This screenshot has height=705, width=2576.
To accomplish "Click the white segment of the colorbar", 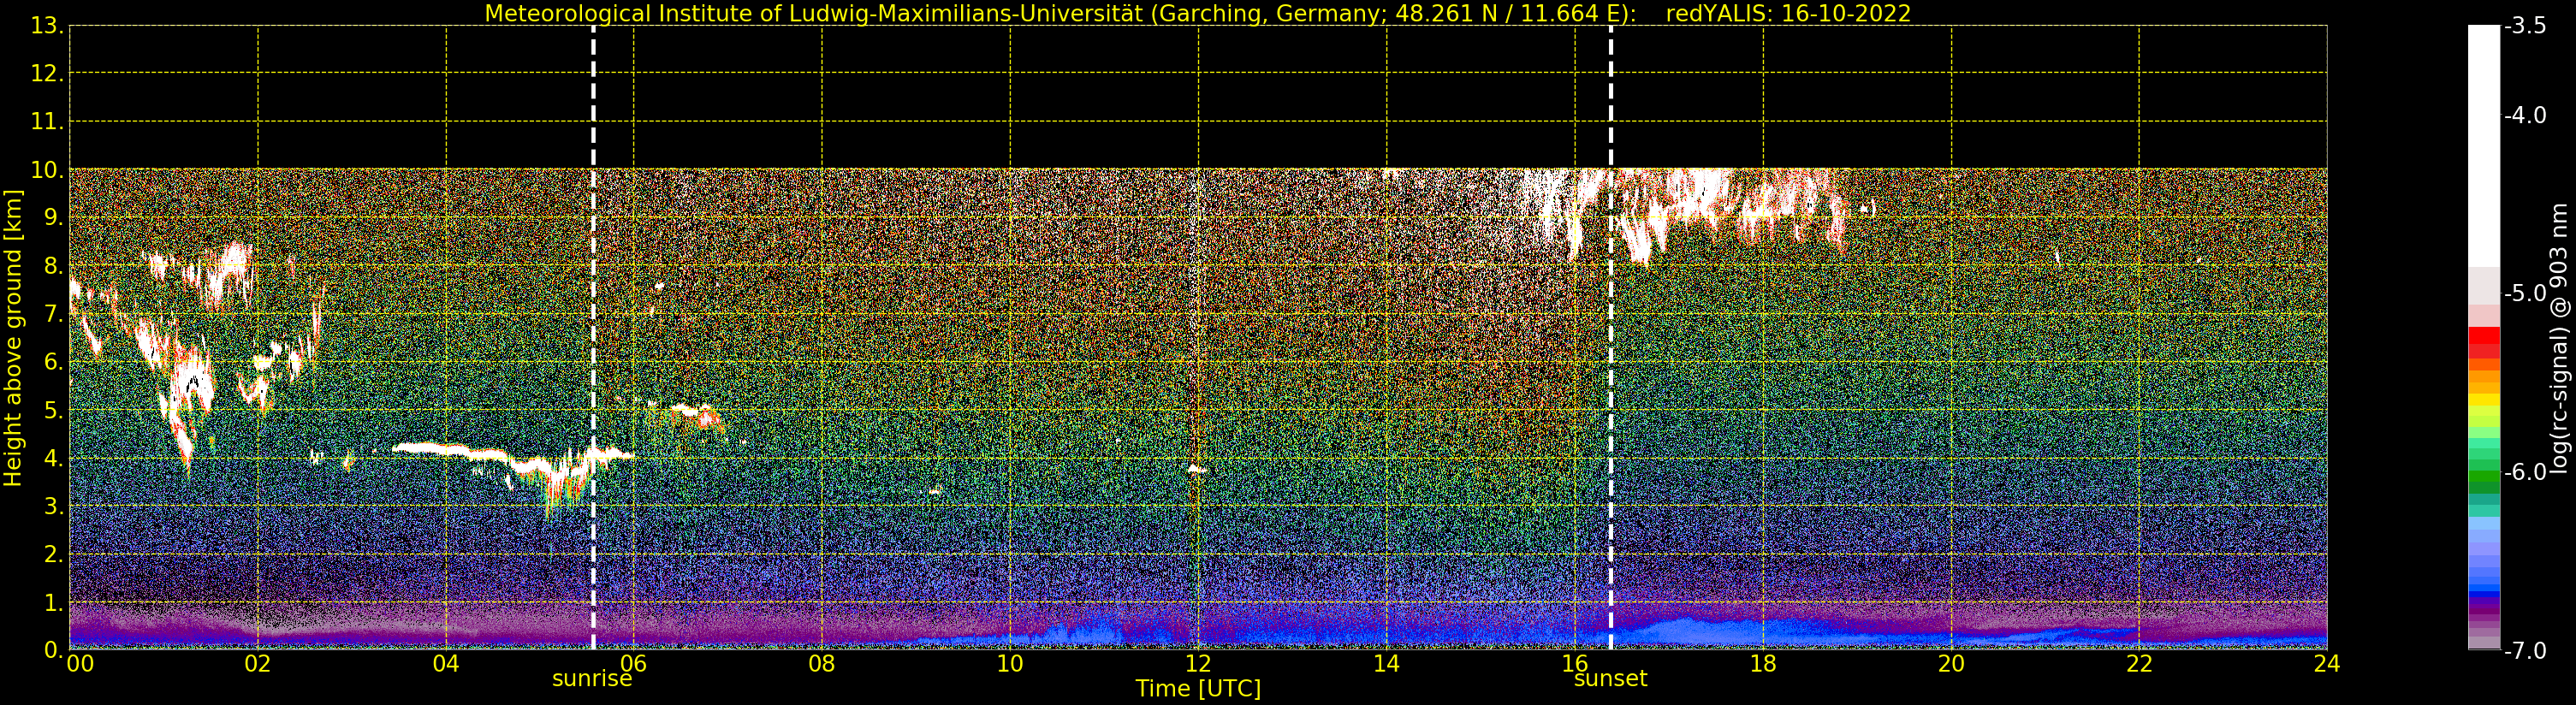I will [2484, 145].
